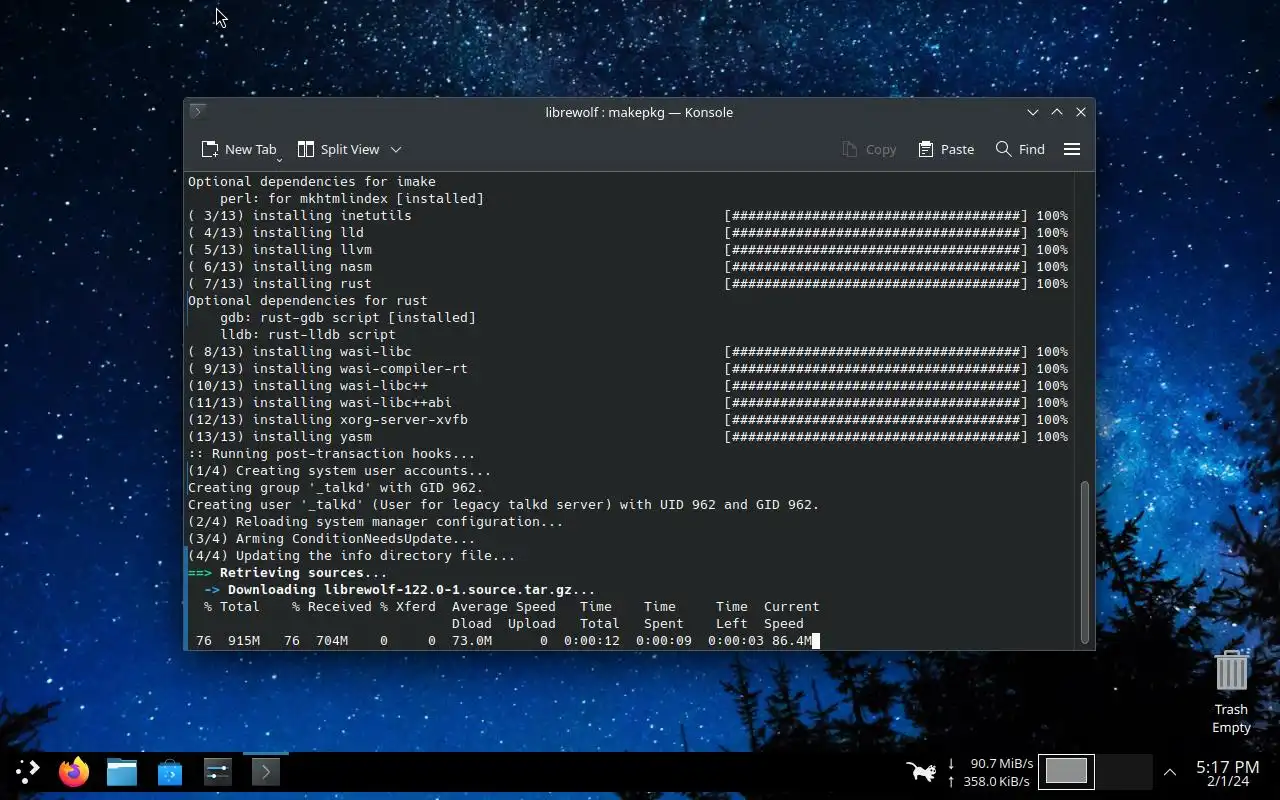The height and width of the screenshot is (800, 1280).
Task: Click the Konsole window icon in title bar
Action: tap(197, 112)
